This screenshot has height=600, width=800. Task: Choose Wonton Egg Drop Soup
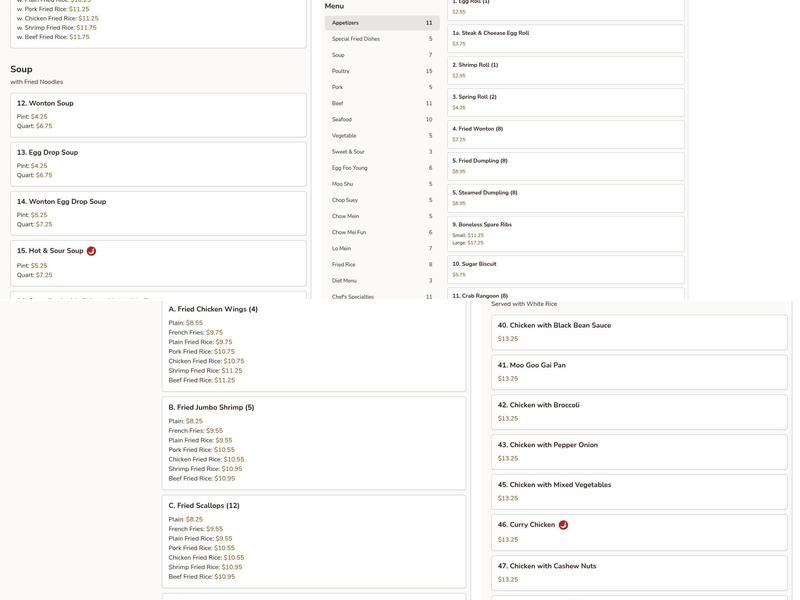(158, 212)
